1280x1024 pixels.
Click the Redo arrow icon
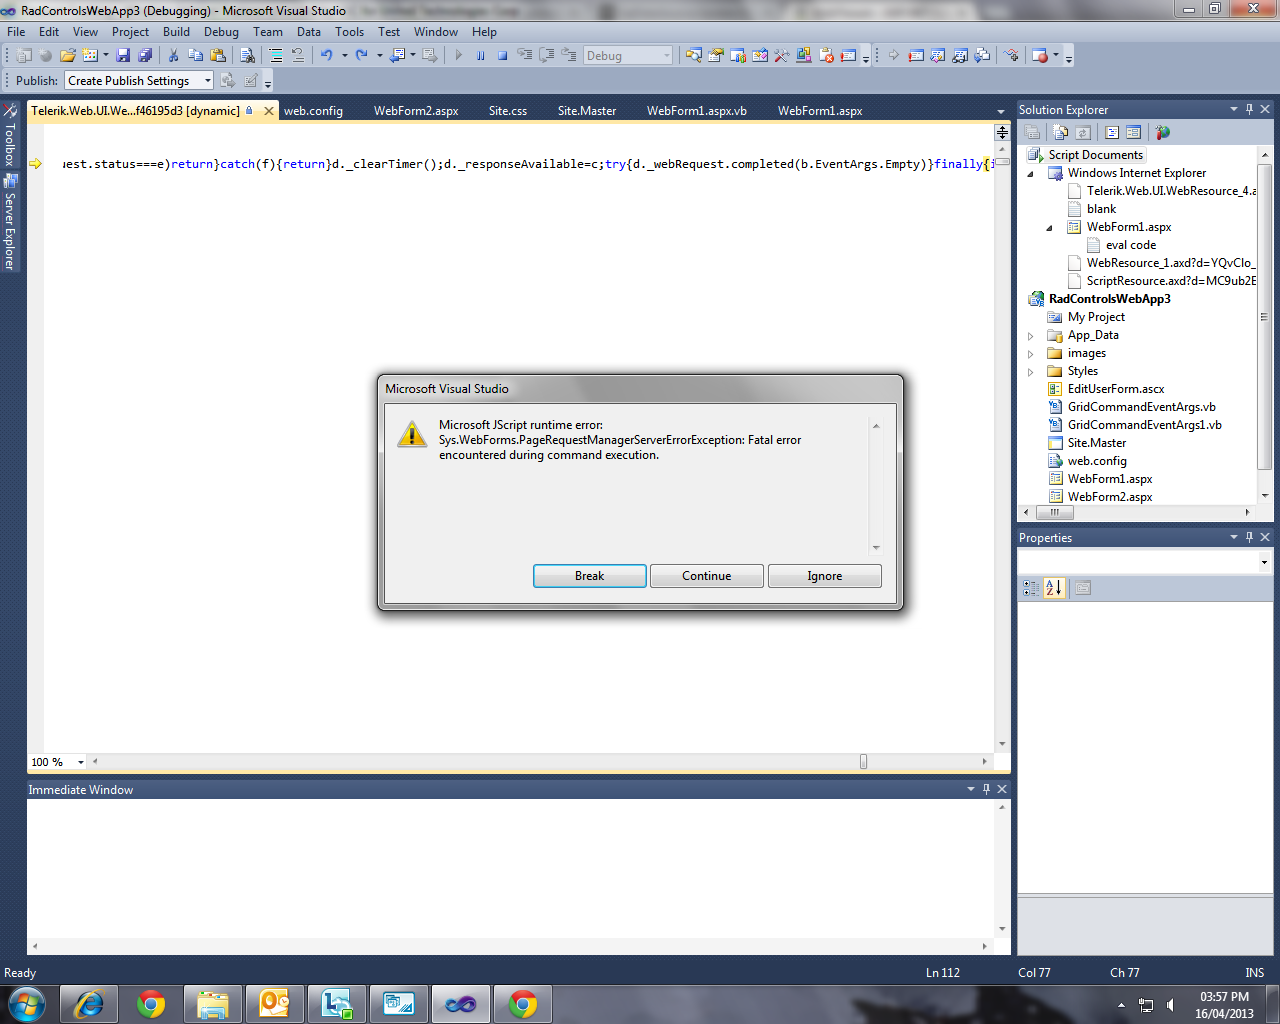coord(361,56)
